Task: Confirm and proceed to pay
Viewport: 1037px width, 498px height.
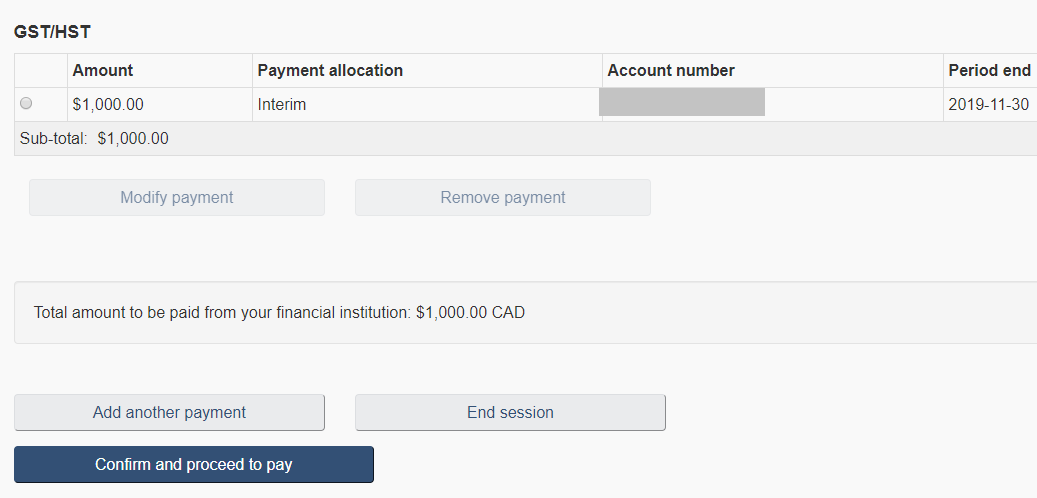Action: [x=194, y=464]
